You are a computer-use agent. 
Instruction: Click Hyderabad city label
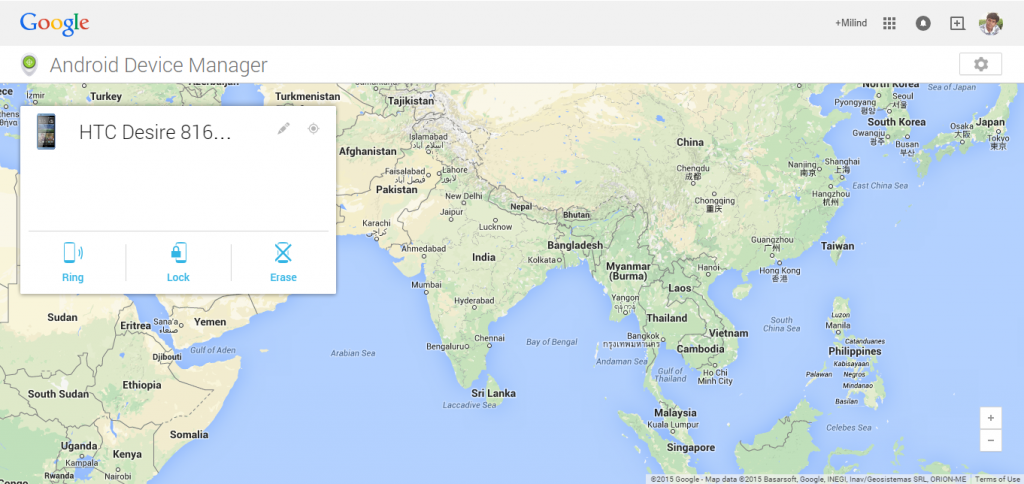474,300
